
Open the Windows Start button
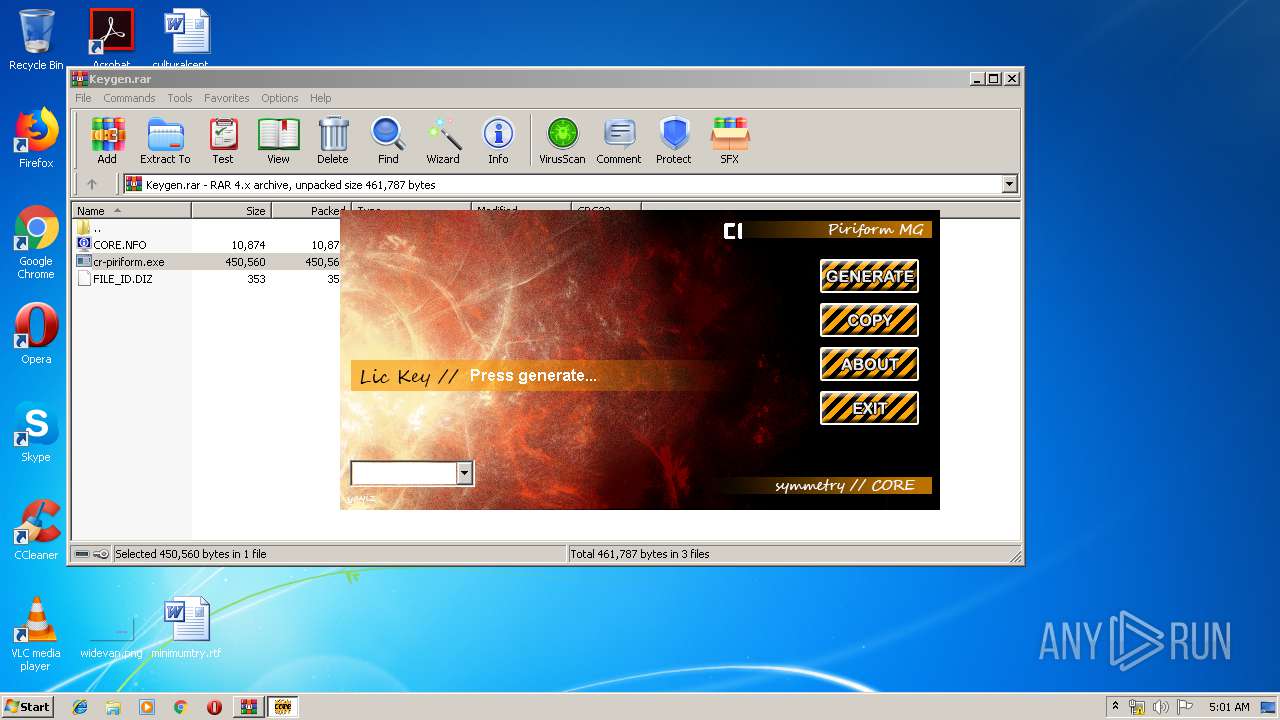point(27,707)
